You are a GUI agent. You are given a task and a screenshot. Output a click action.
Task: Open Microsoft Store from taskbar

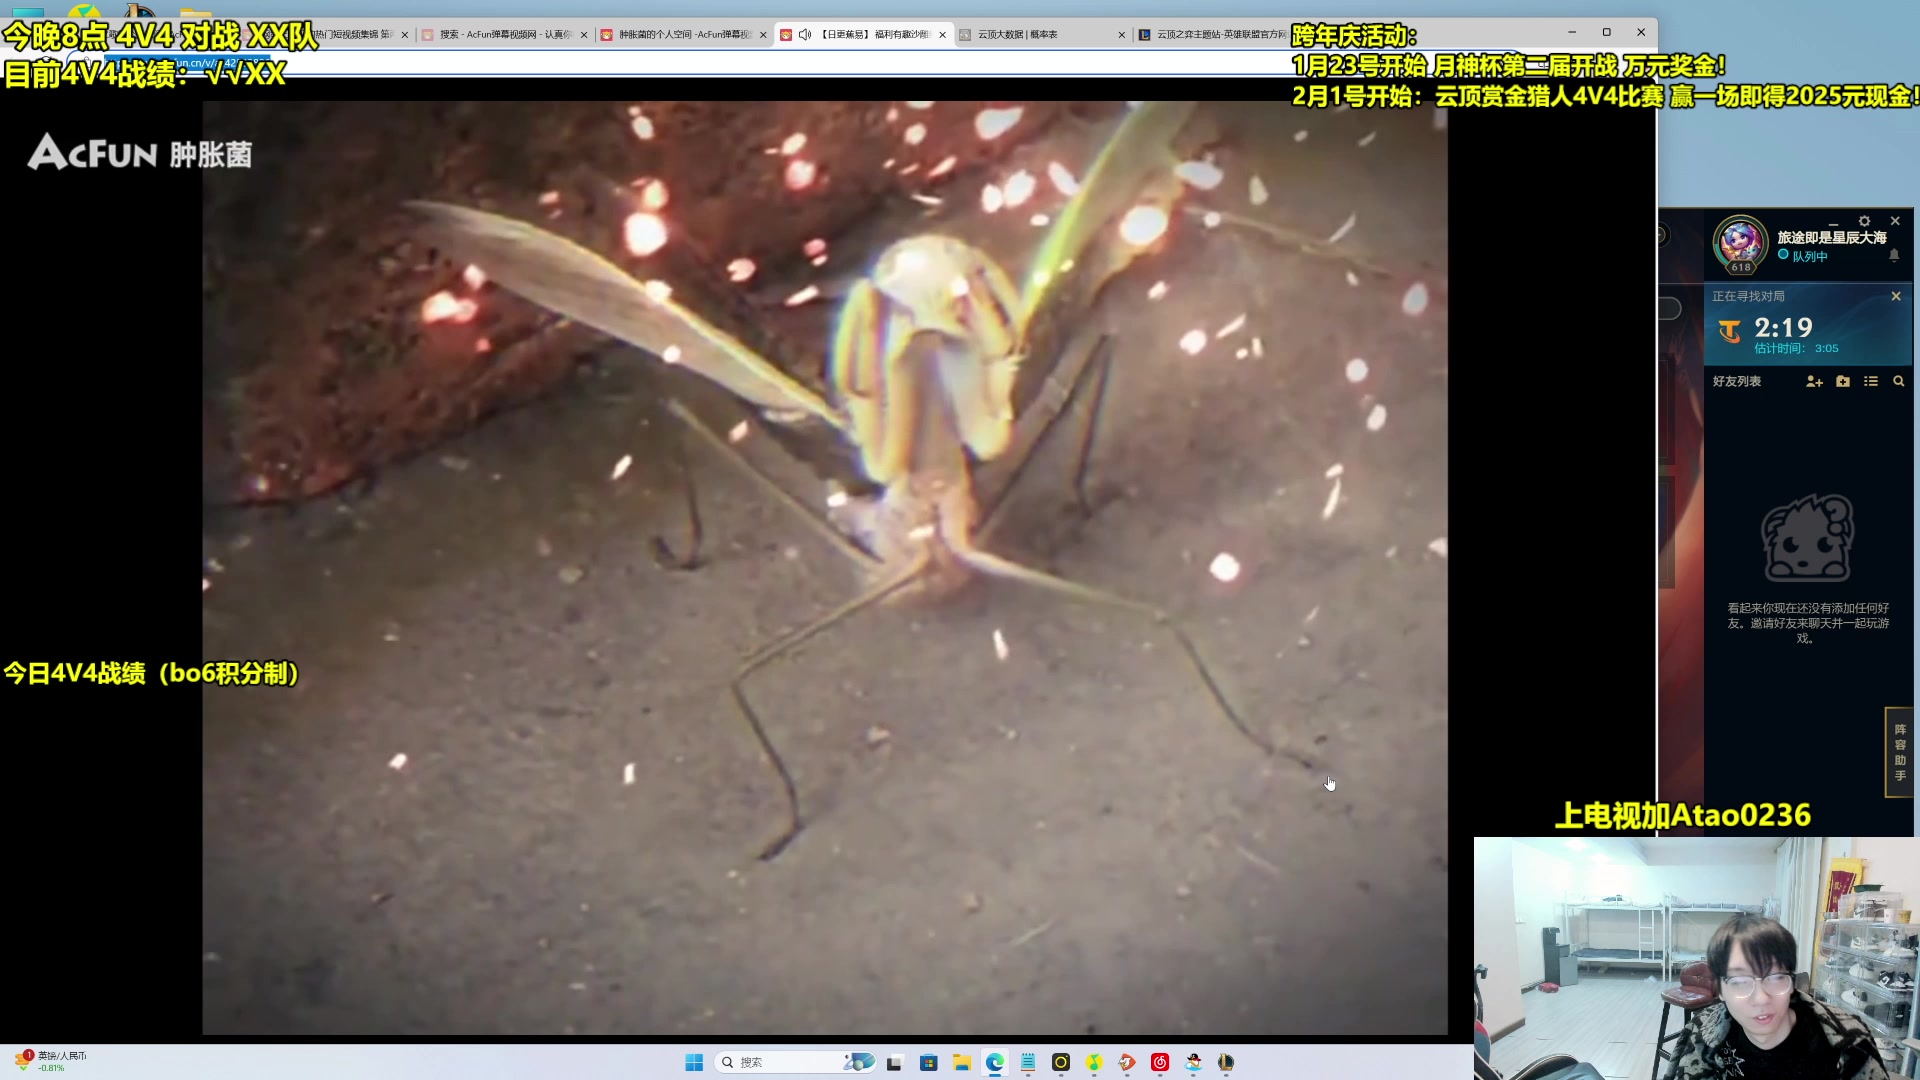tap(929, 1062)
